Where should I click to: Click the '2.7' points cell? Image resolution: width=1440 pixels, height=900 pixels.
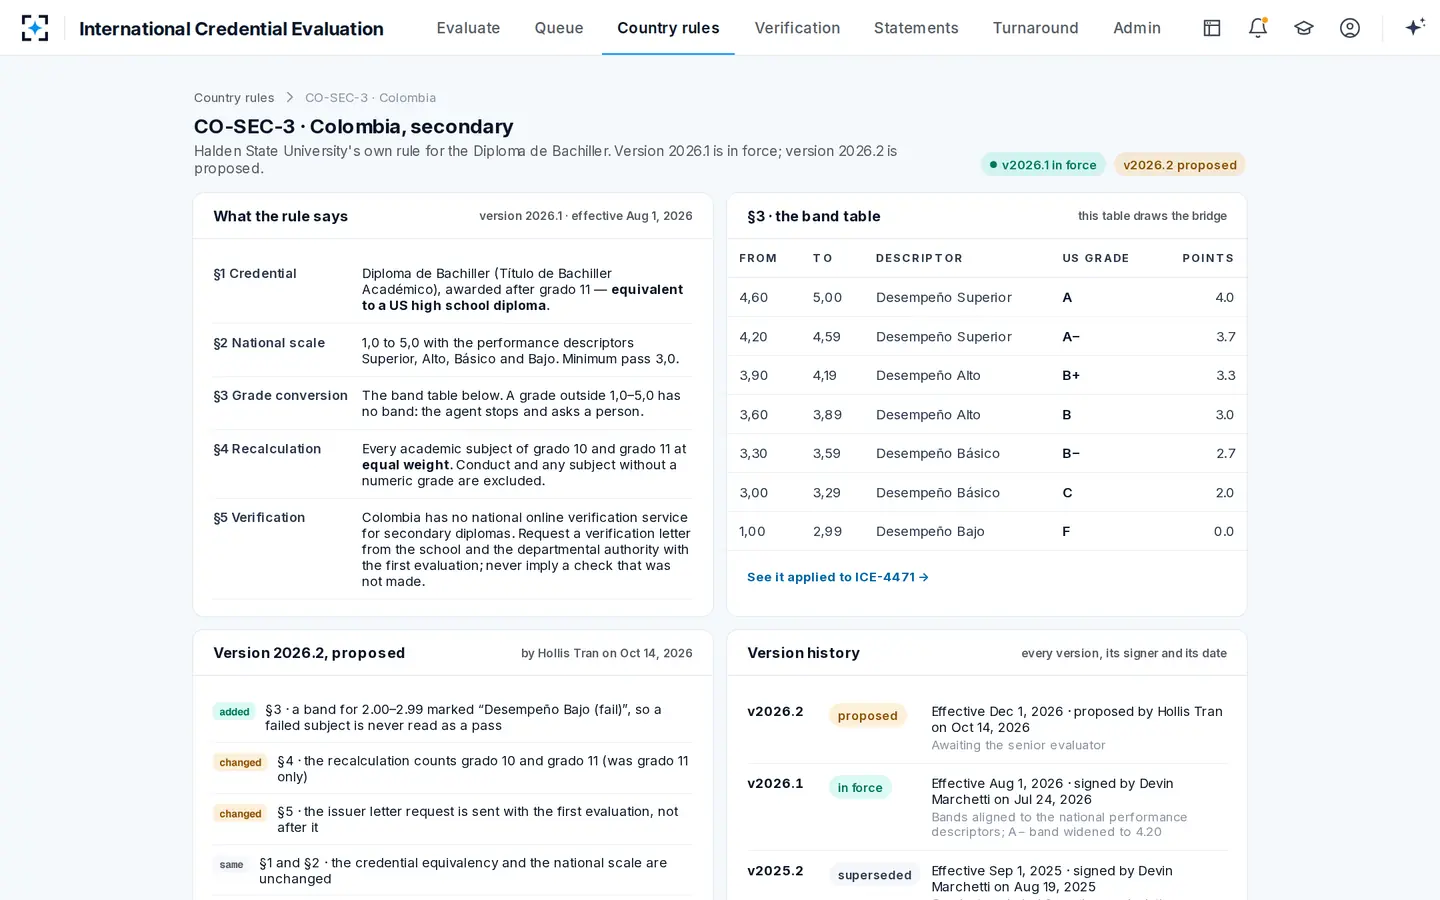1225,453
